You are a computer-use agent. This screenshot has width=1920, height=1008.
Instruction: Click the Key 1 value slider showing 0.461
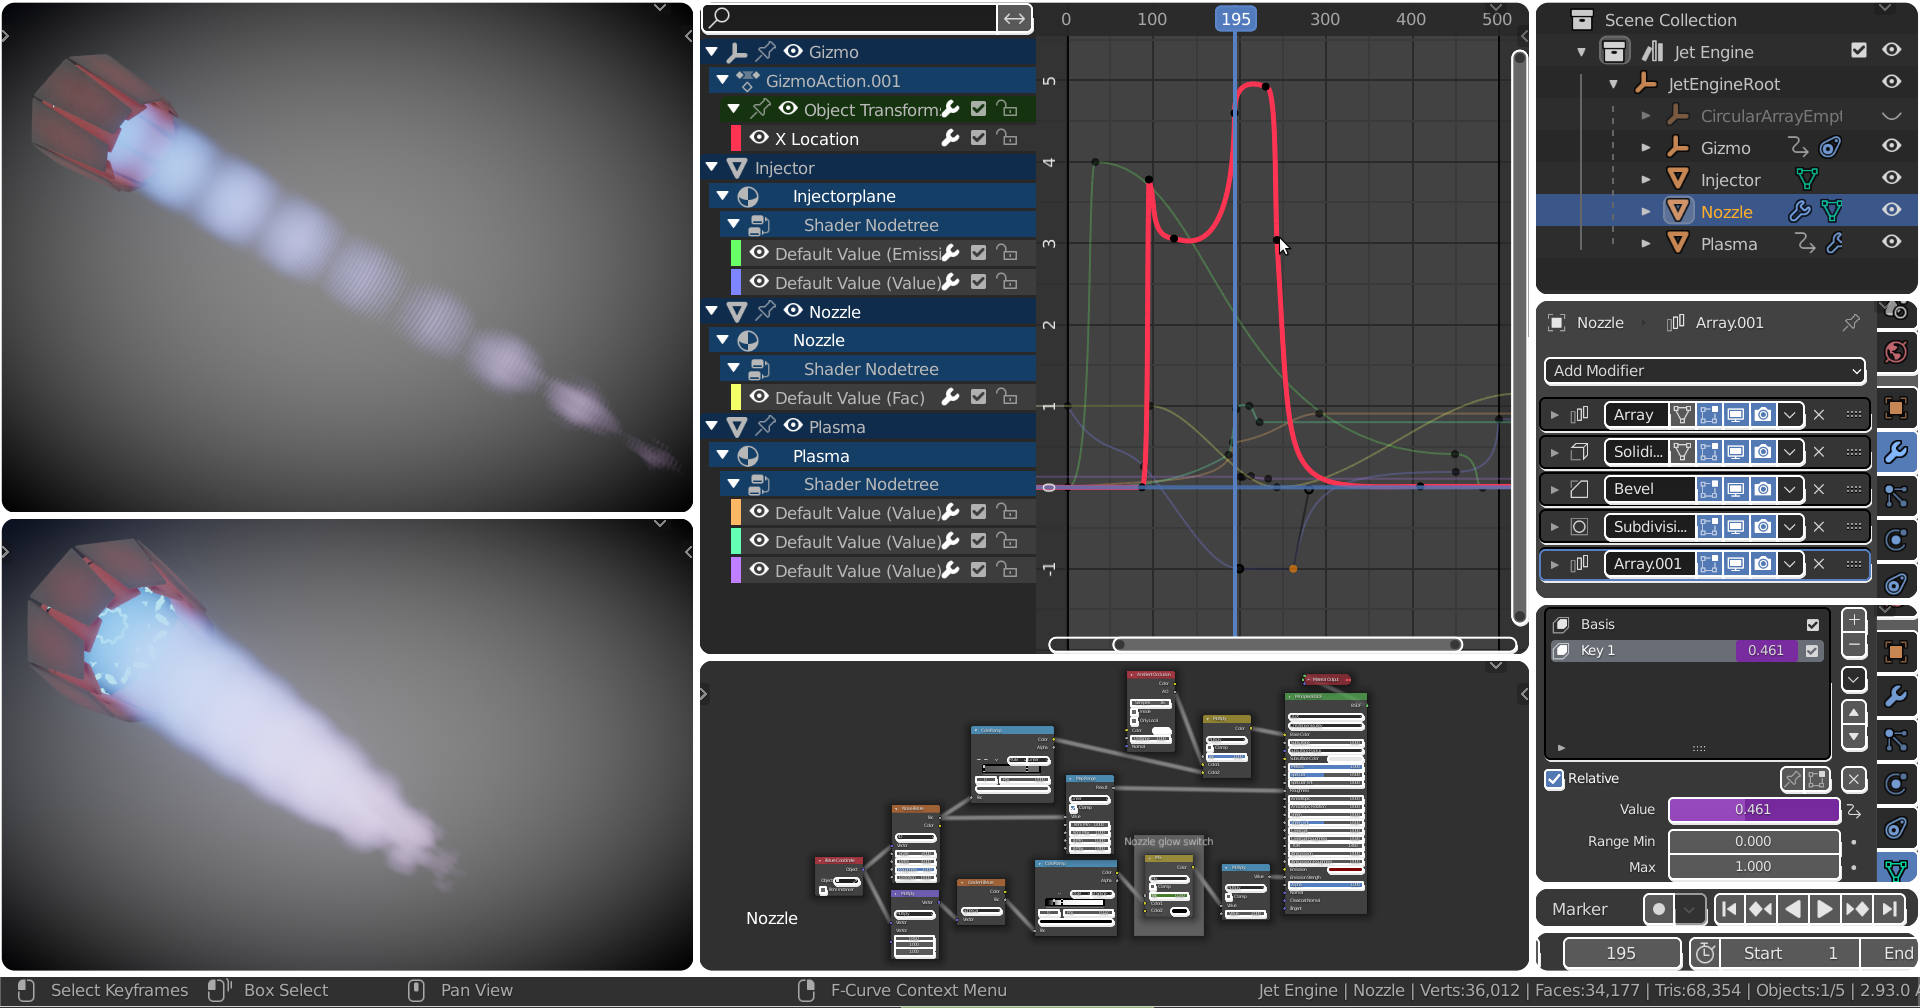point(1767,650)
